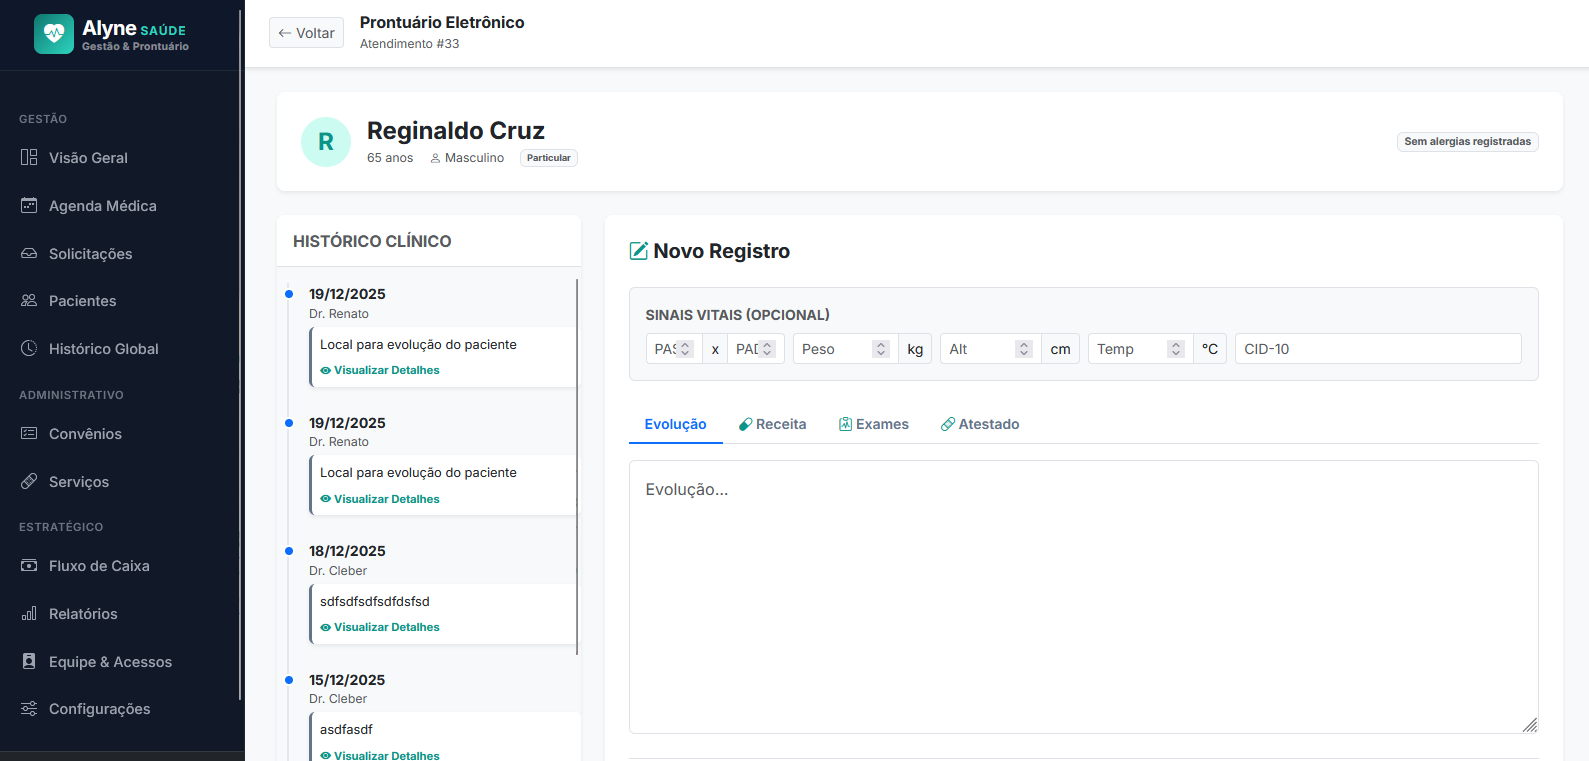The height and width of the screenshot is (761, 1589).
Task: Click inside the Evolução text area
Action: (1082, 596)
